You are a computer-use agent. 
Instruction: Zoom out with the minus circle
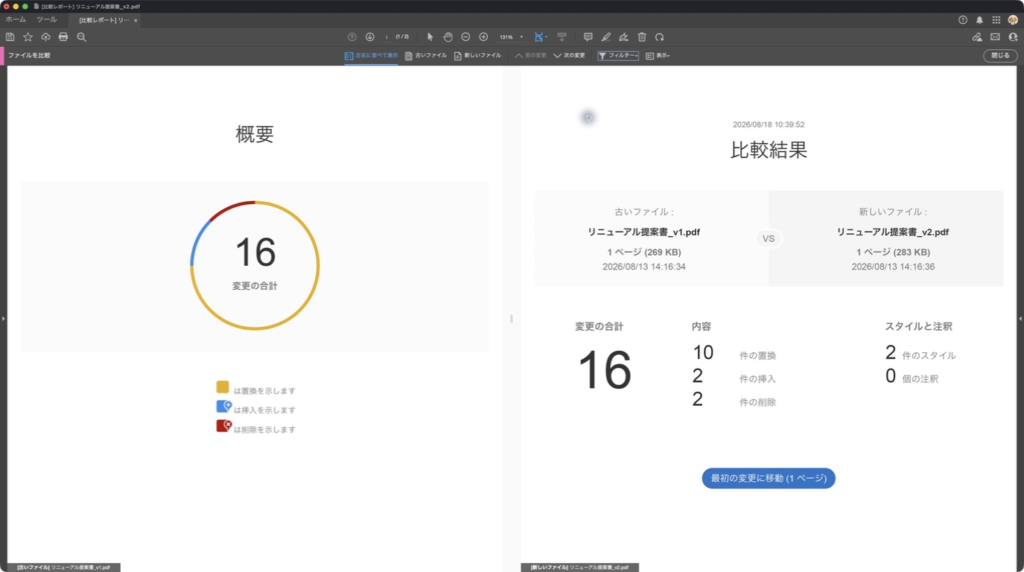[x=466, y=37]
